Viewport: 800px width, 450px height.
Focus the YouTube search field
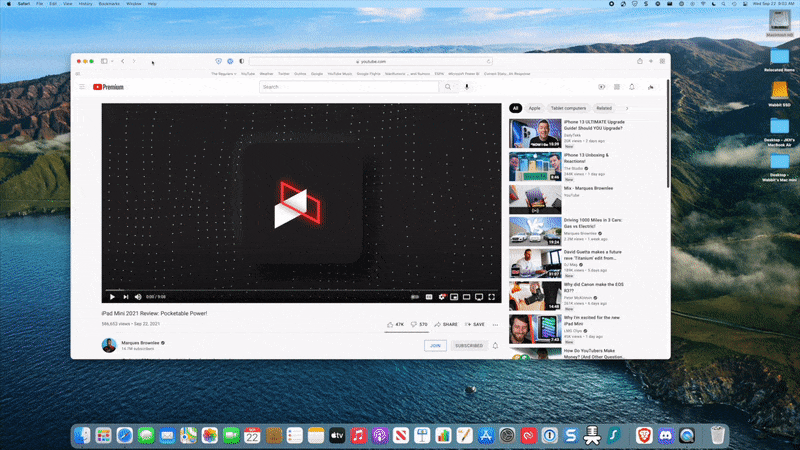tap(349, 87)
